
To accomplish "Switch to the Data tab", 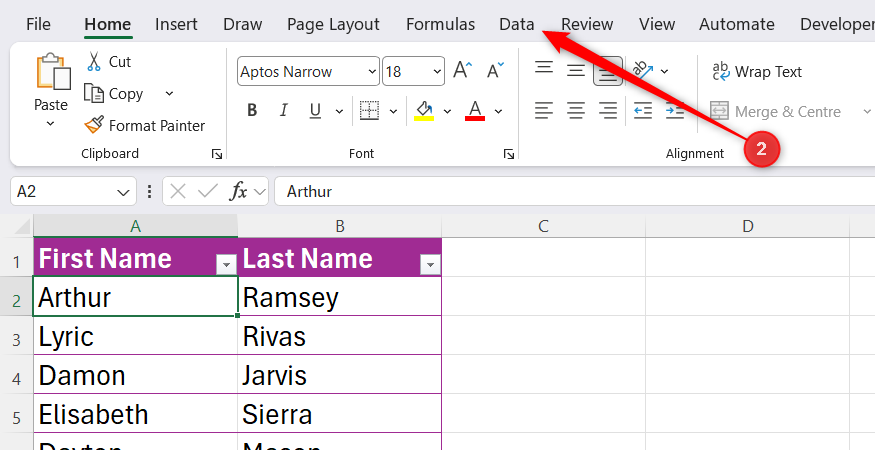I will 516,24.
